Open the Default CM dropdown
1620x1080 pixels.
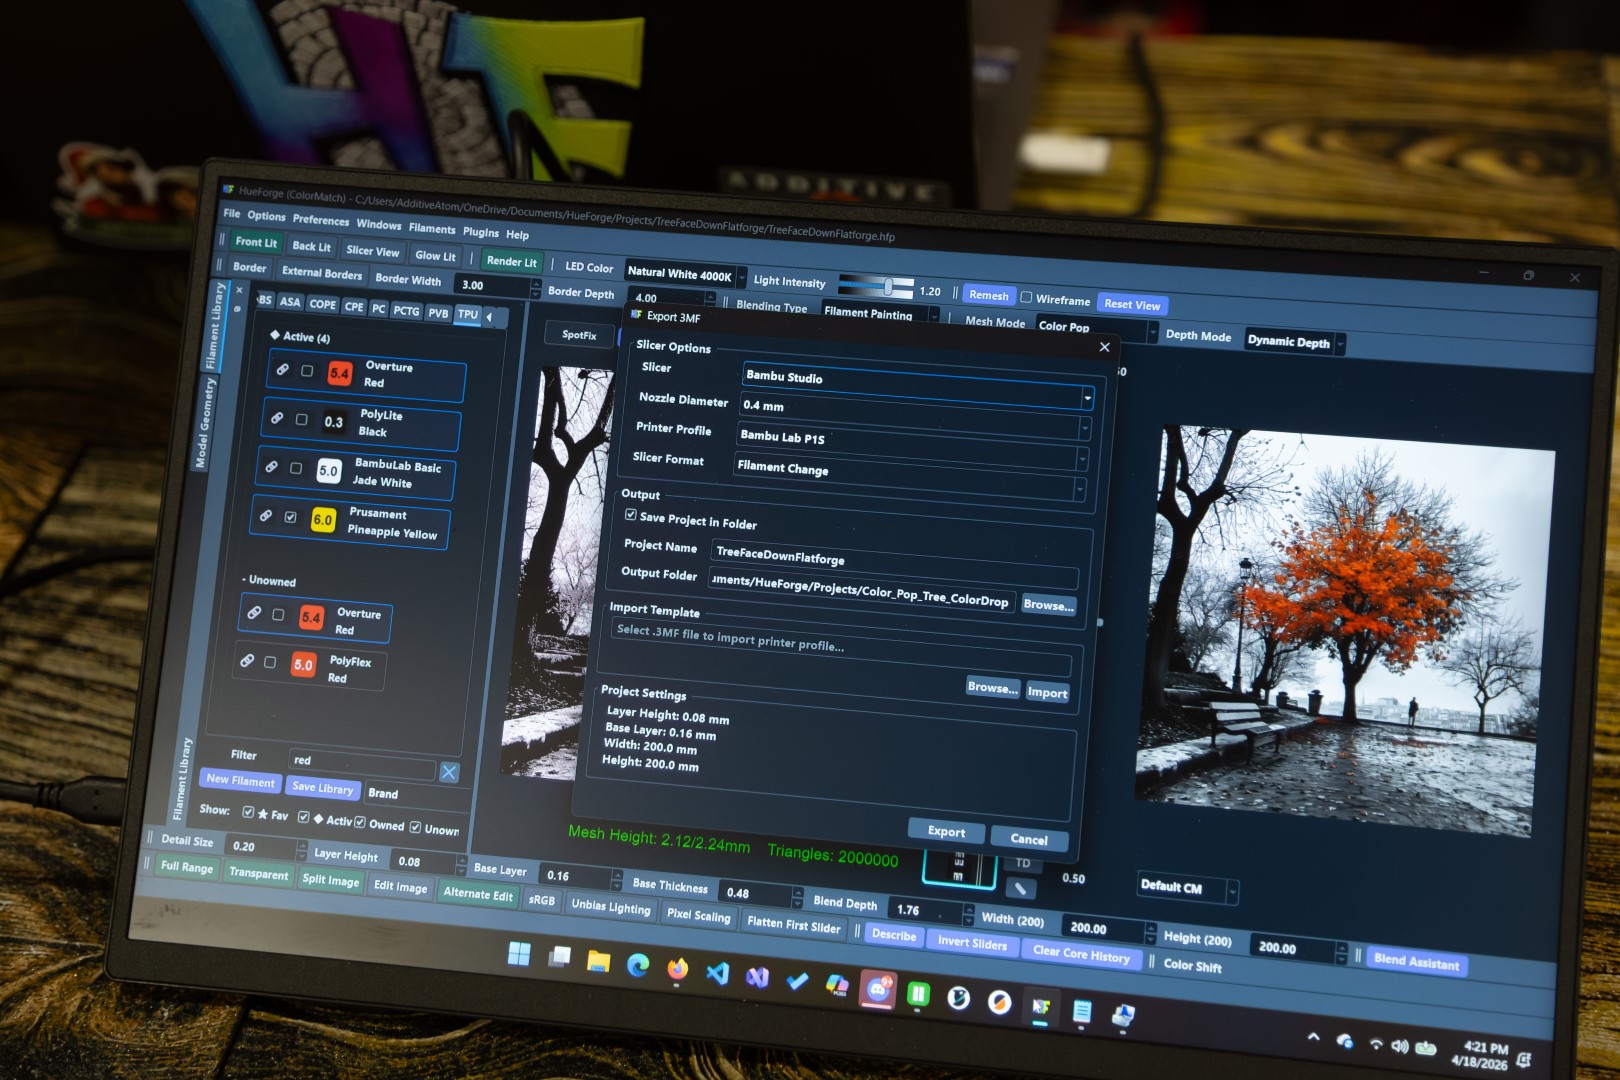tap(1188, 888)
